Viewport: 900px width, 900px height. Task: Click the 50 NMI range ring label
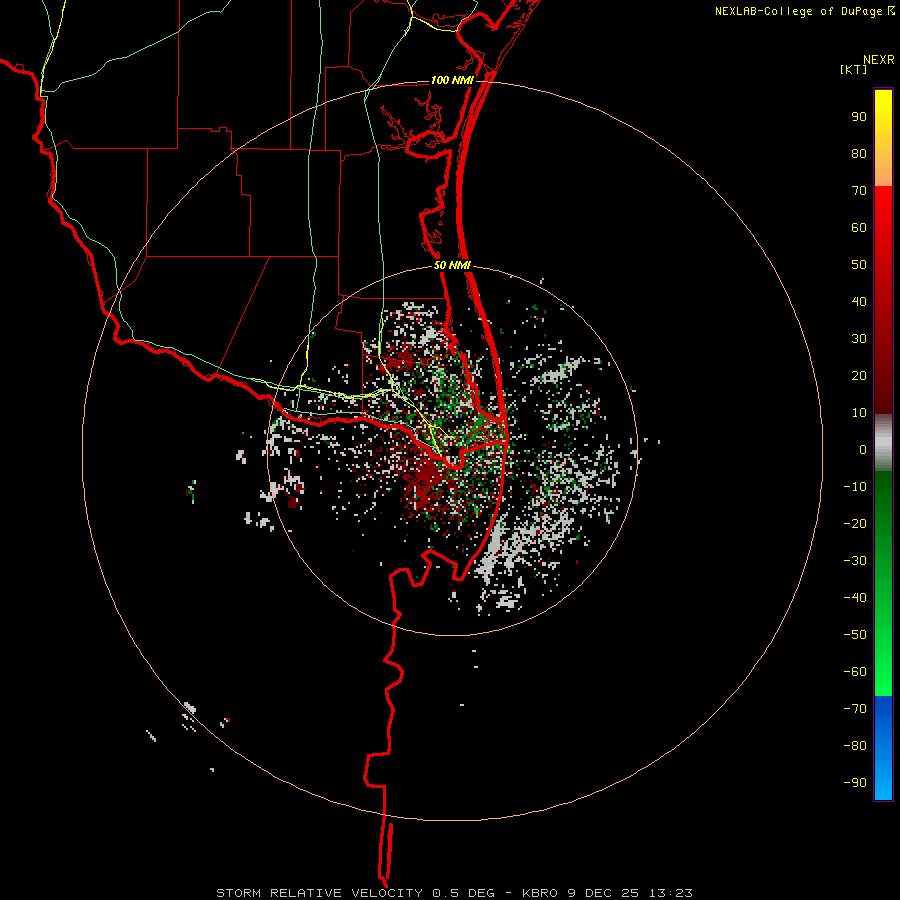coord(452,265)
